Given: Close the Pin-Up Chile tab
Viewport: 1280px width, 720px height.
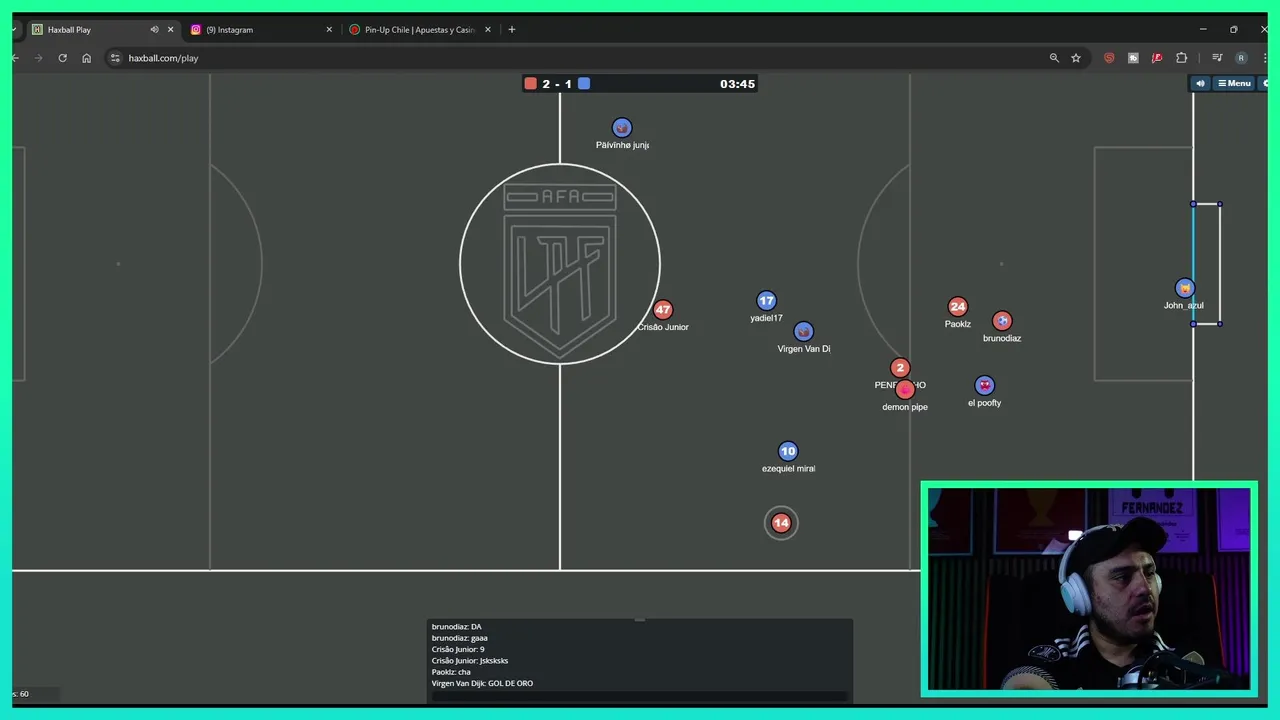Looking at the screenshot, I should [x=488, y=30].
